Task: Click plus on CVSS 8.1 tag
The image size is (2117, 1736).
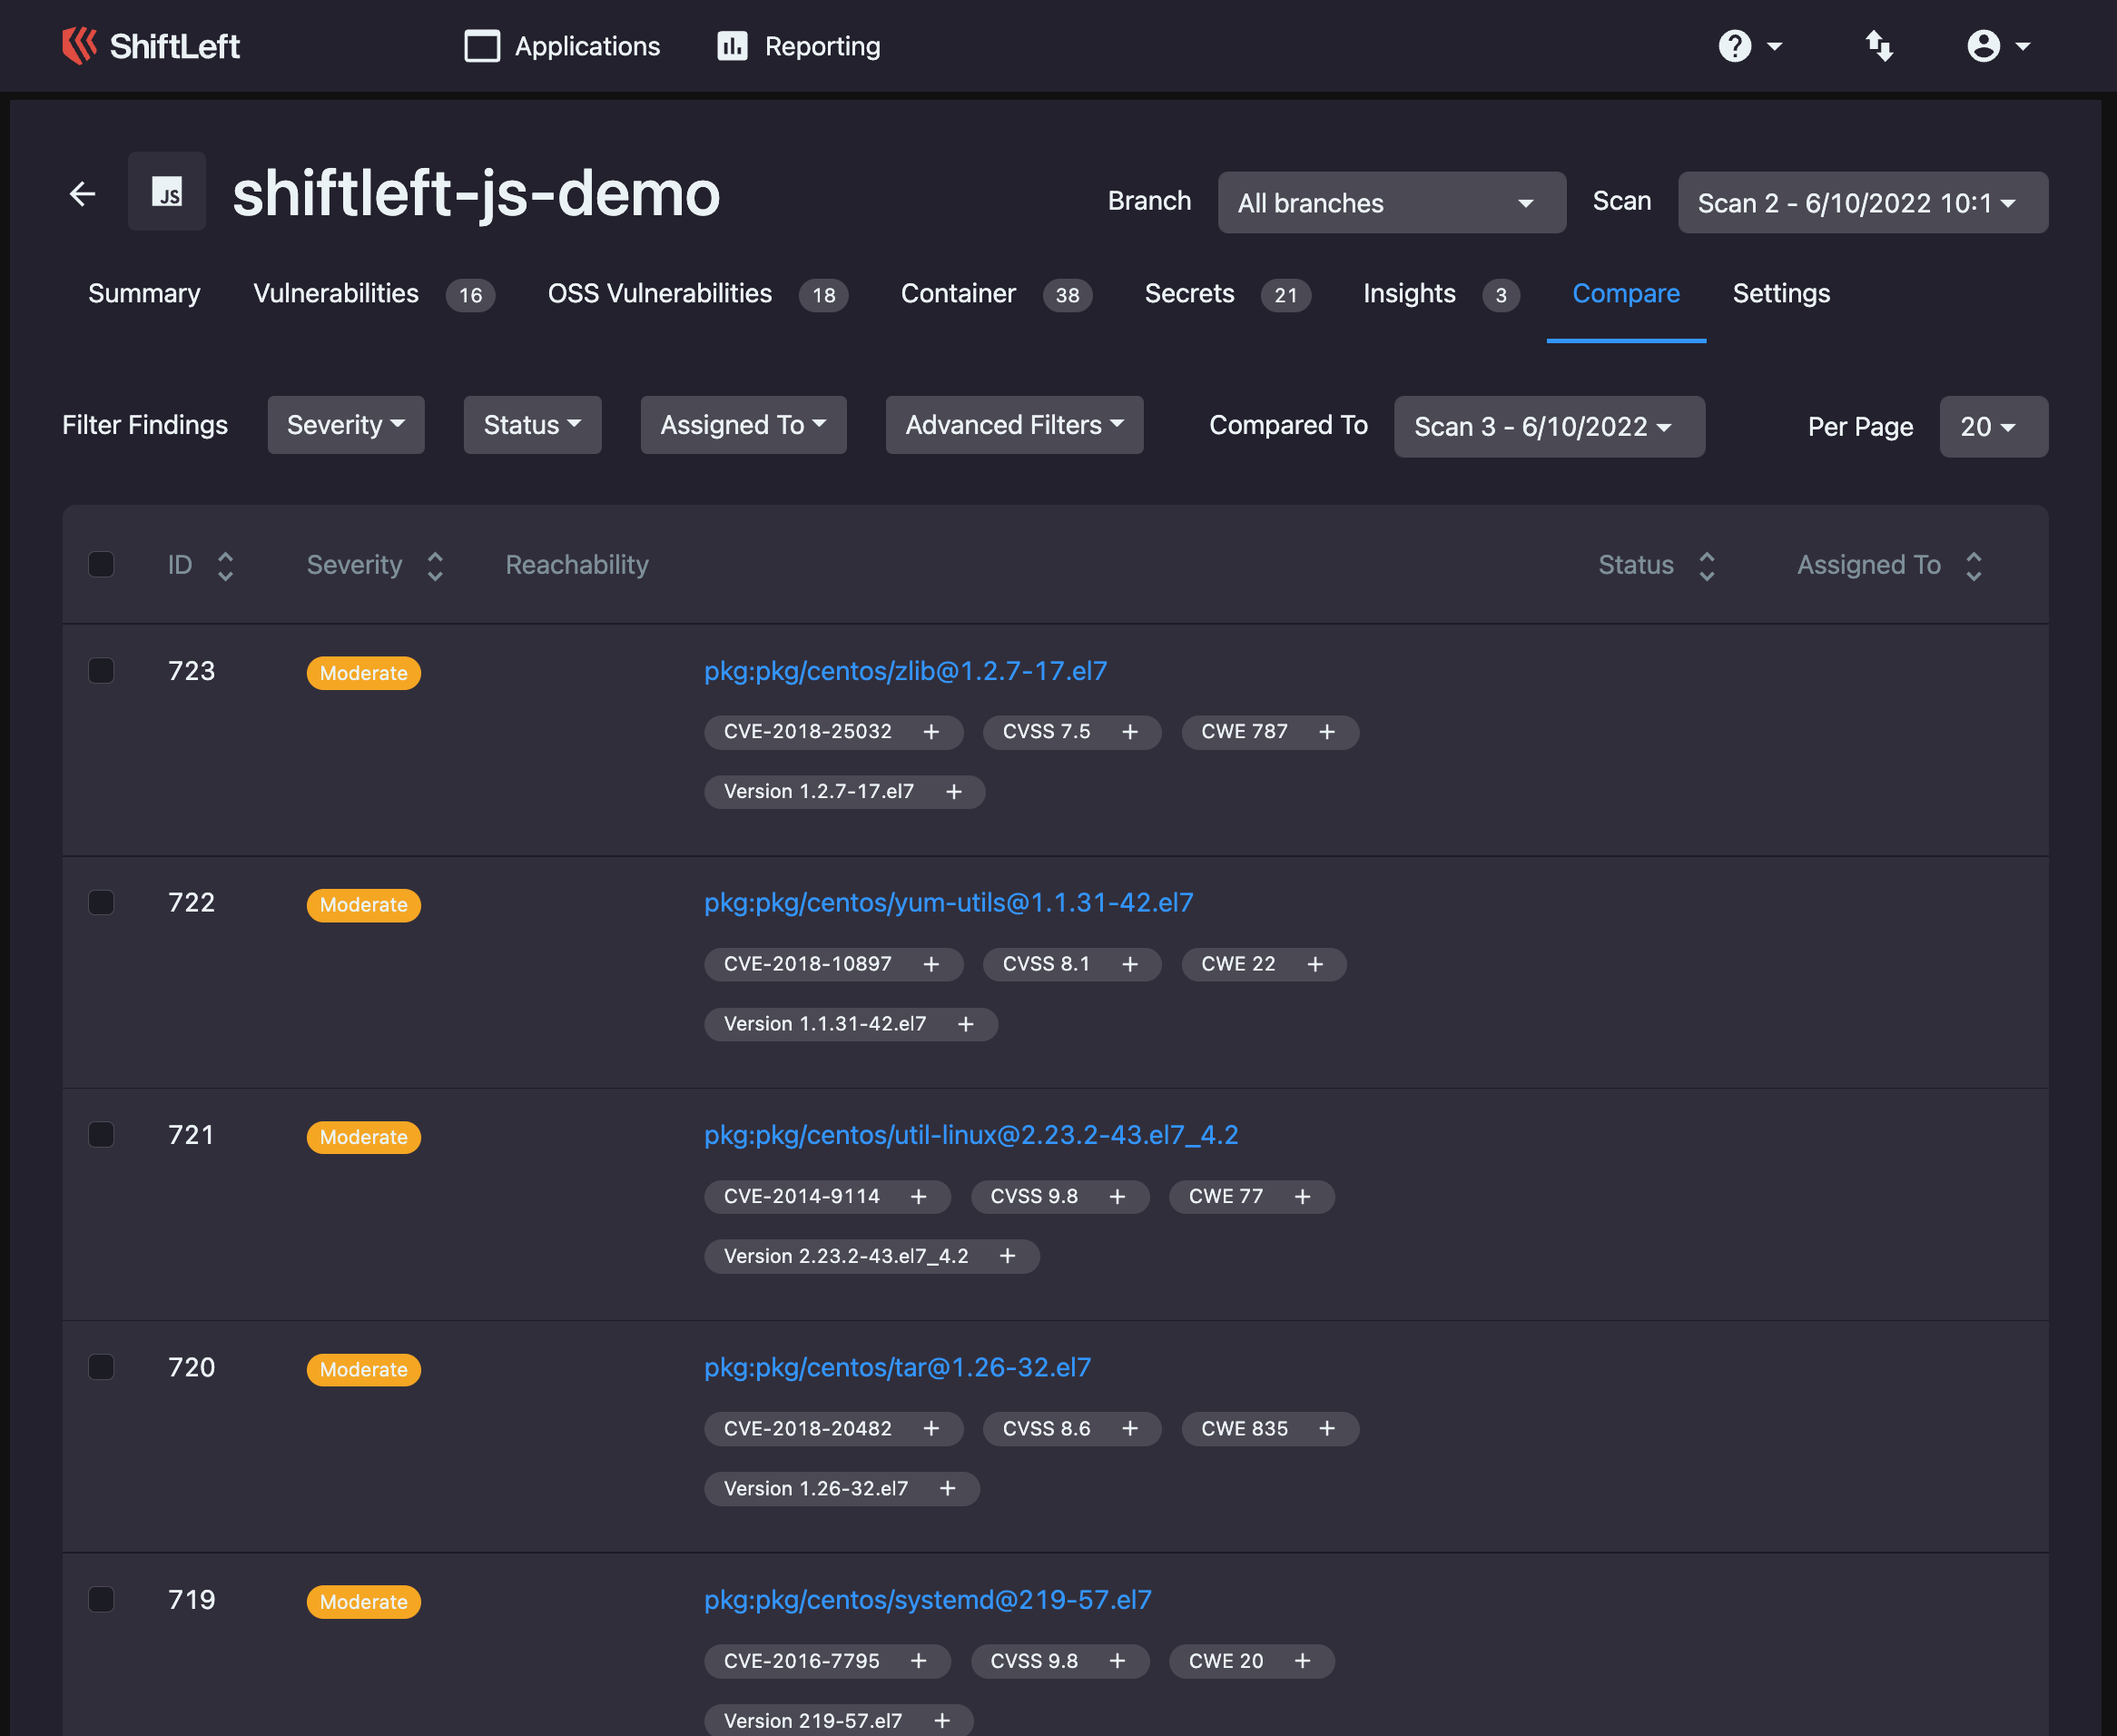Action: click(x=1130, y=964)
